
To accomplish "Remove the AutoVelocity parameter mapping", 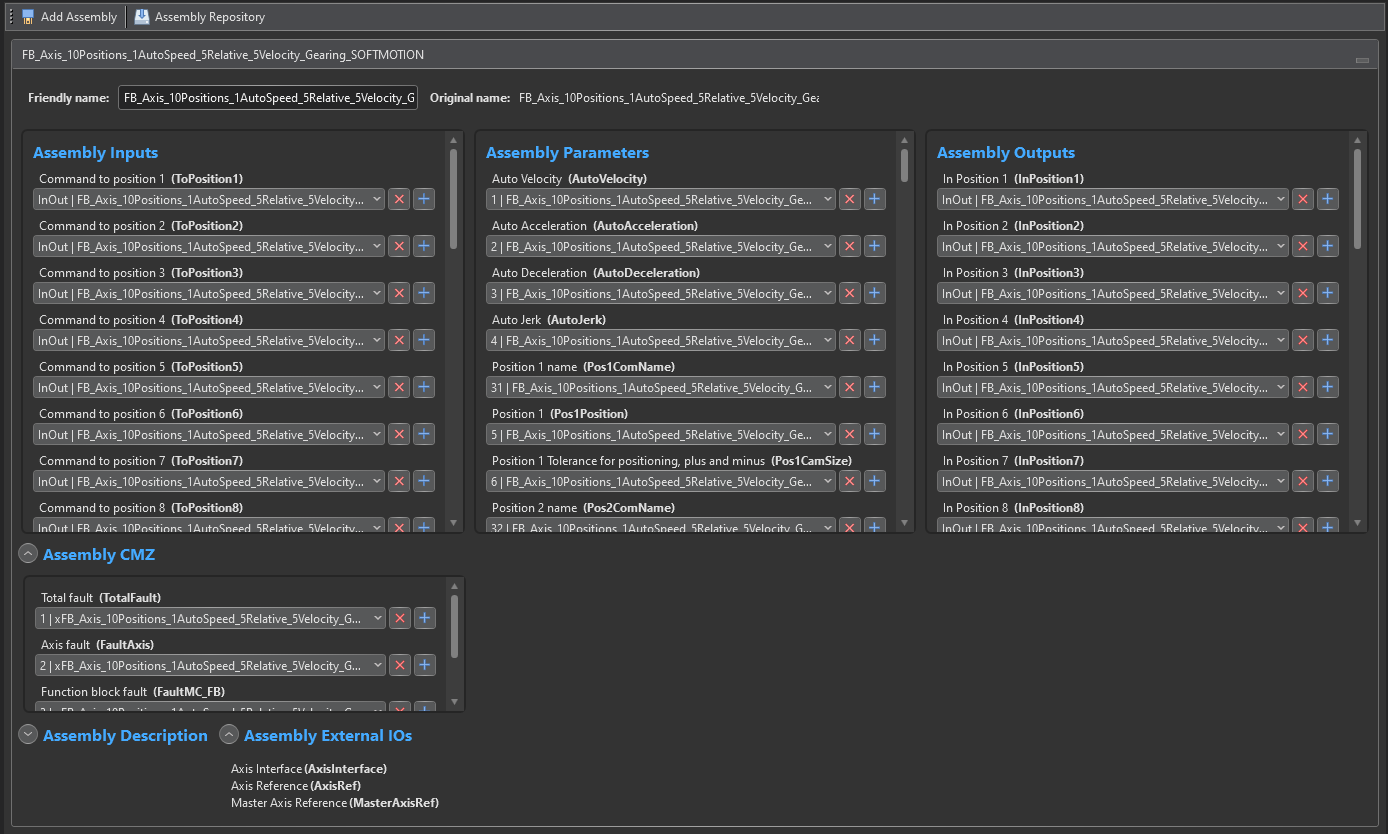I will pyautogui.click(x=850, y=199).
